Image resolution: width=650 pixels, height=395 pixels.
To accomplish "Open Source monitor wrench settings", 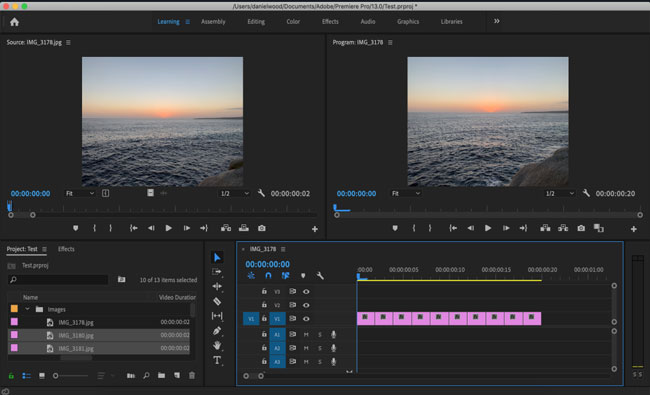I will [x=261, y=193].
